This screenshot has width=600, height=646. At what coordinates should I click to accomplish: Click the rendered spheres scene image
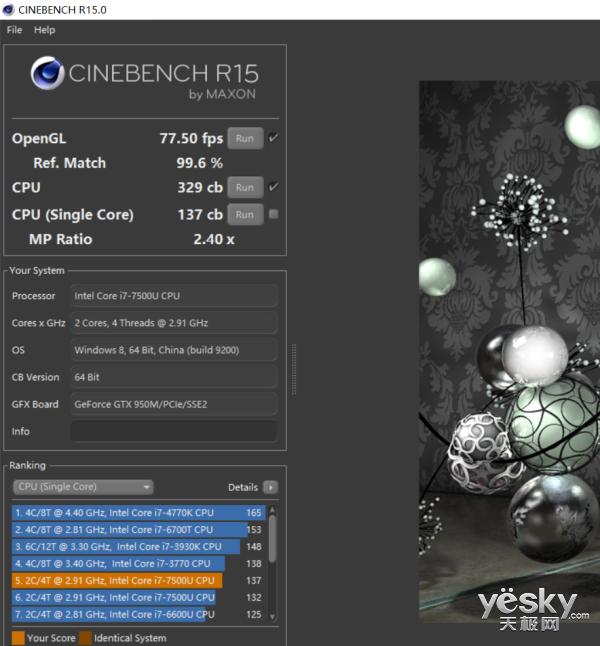coord(508,350)
